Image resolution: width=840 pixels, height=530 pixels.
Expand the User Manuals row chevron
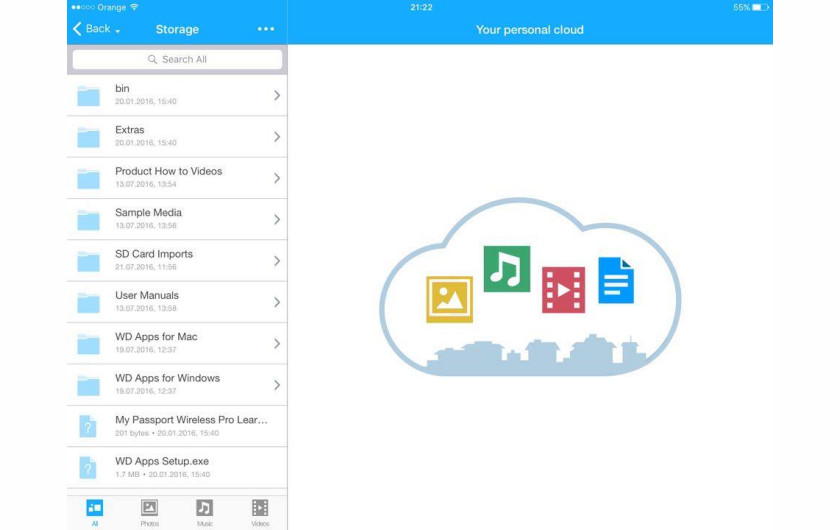click(x=277, y=302)
